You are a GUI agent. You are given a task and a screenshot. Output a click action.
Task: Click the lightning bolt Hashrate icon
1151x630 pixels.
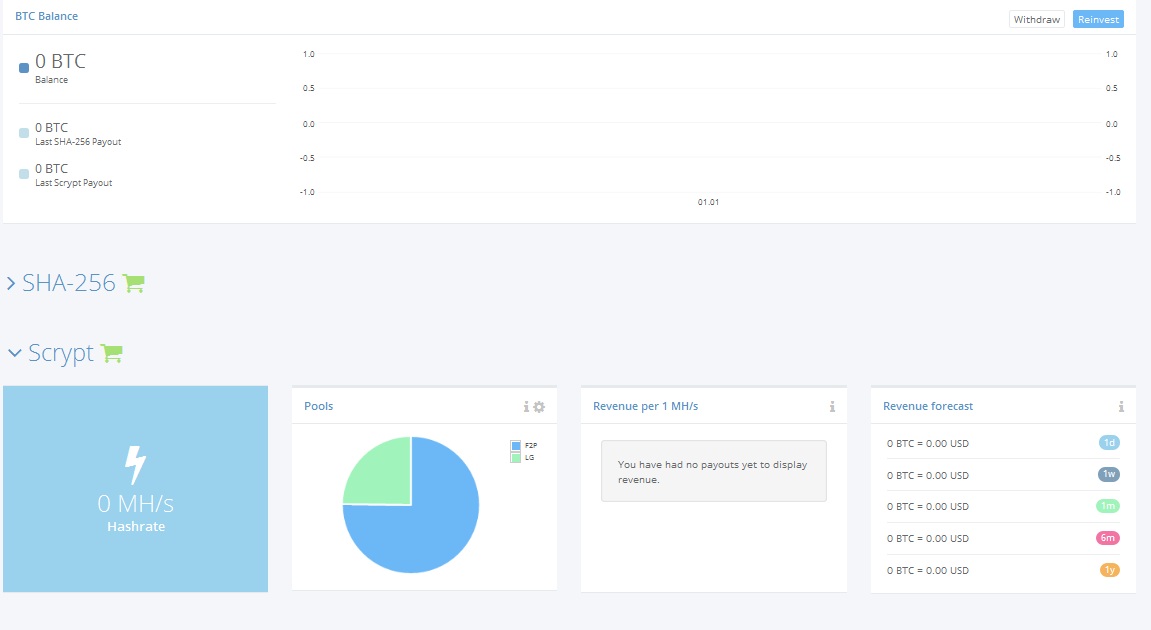135,465
